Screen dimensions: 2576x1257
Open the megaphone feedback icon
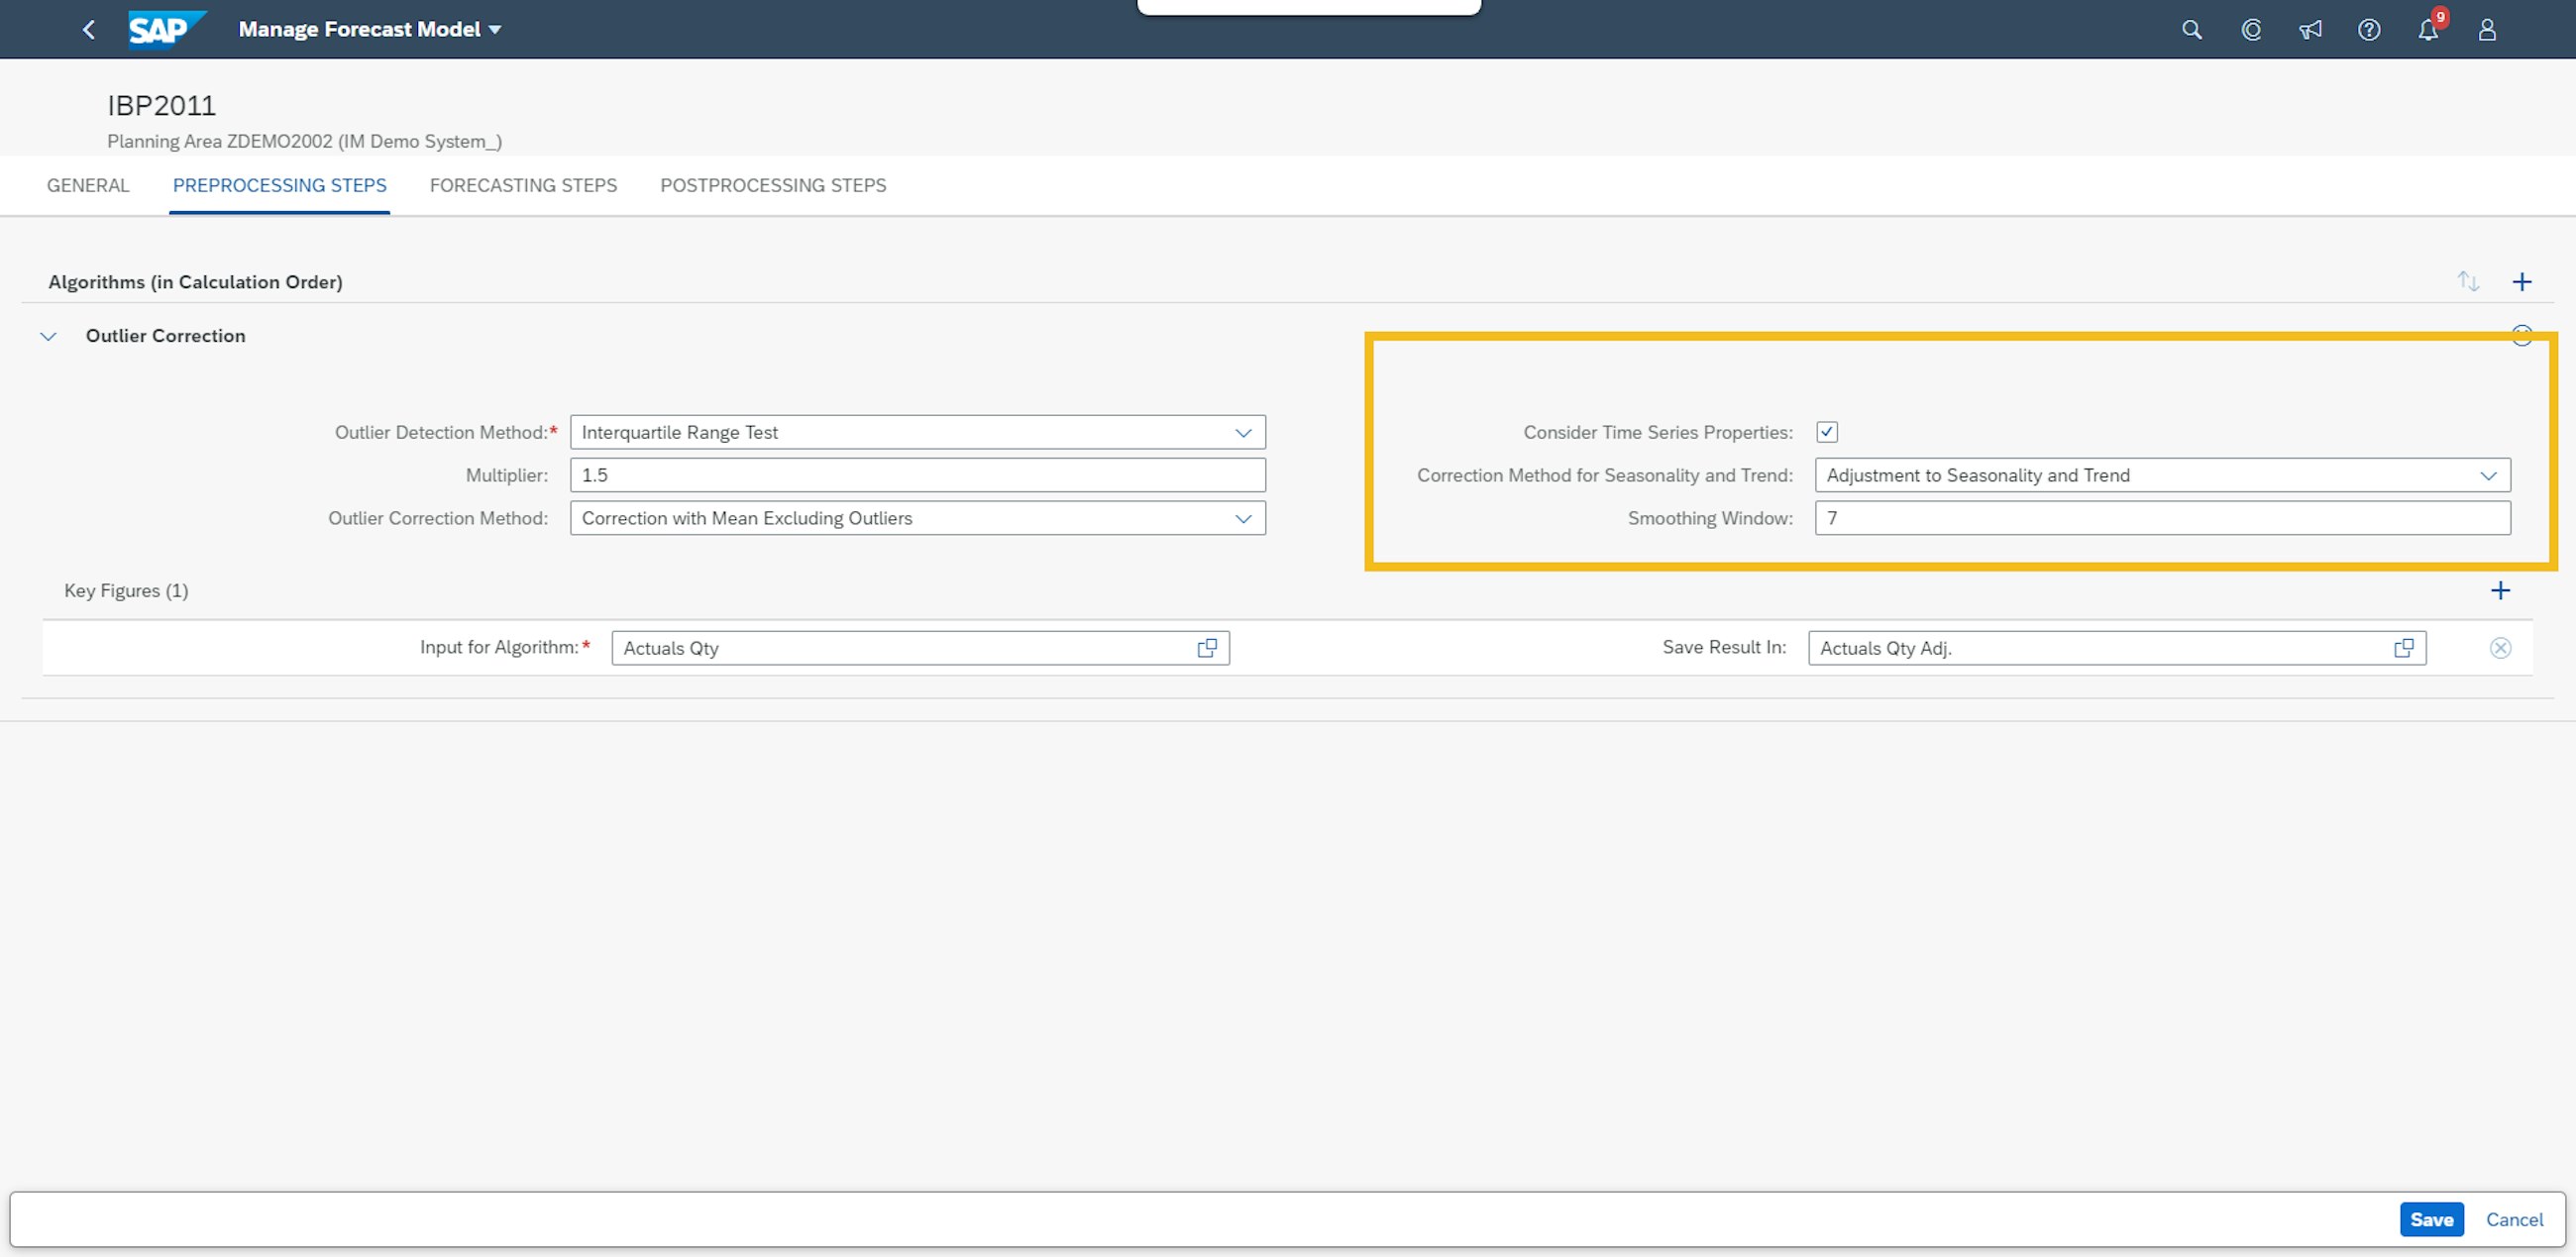pyautogui.click(x=2310, y=30)
